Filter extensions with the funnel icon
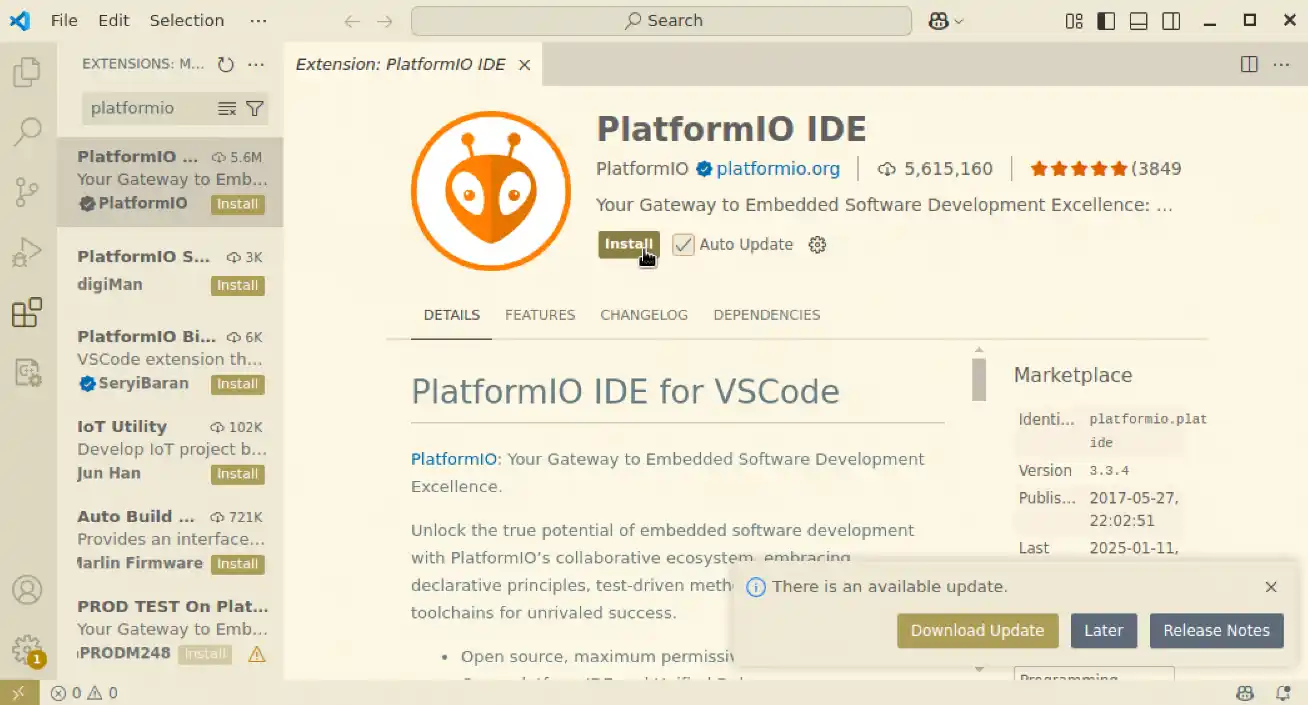The height and width of the screenshot is (705, 1308). [255, 108]
